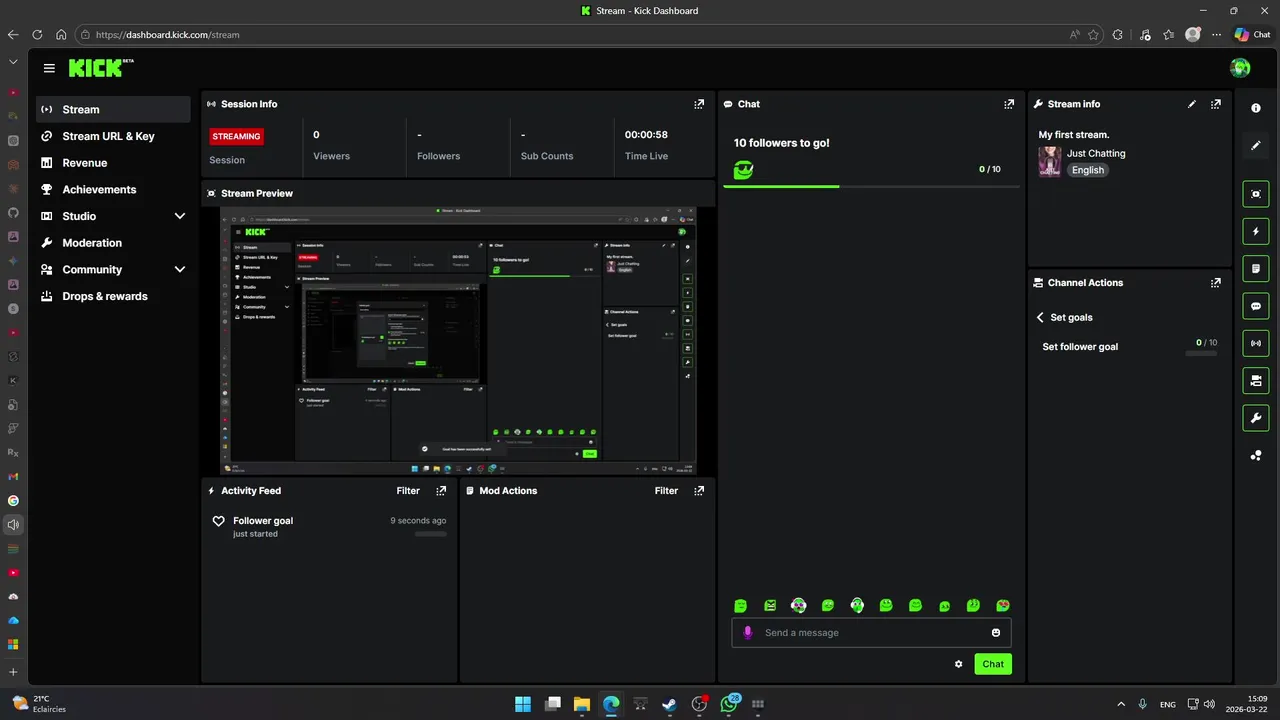Open the Activity Feed Filter dropdown

point(408,491)
